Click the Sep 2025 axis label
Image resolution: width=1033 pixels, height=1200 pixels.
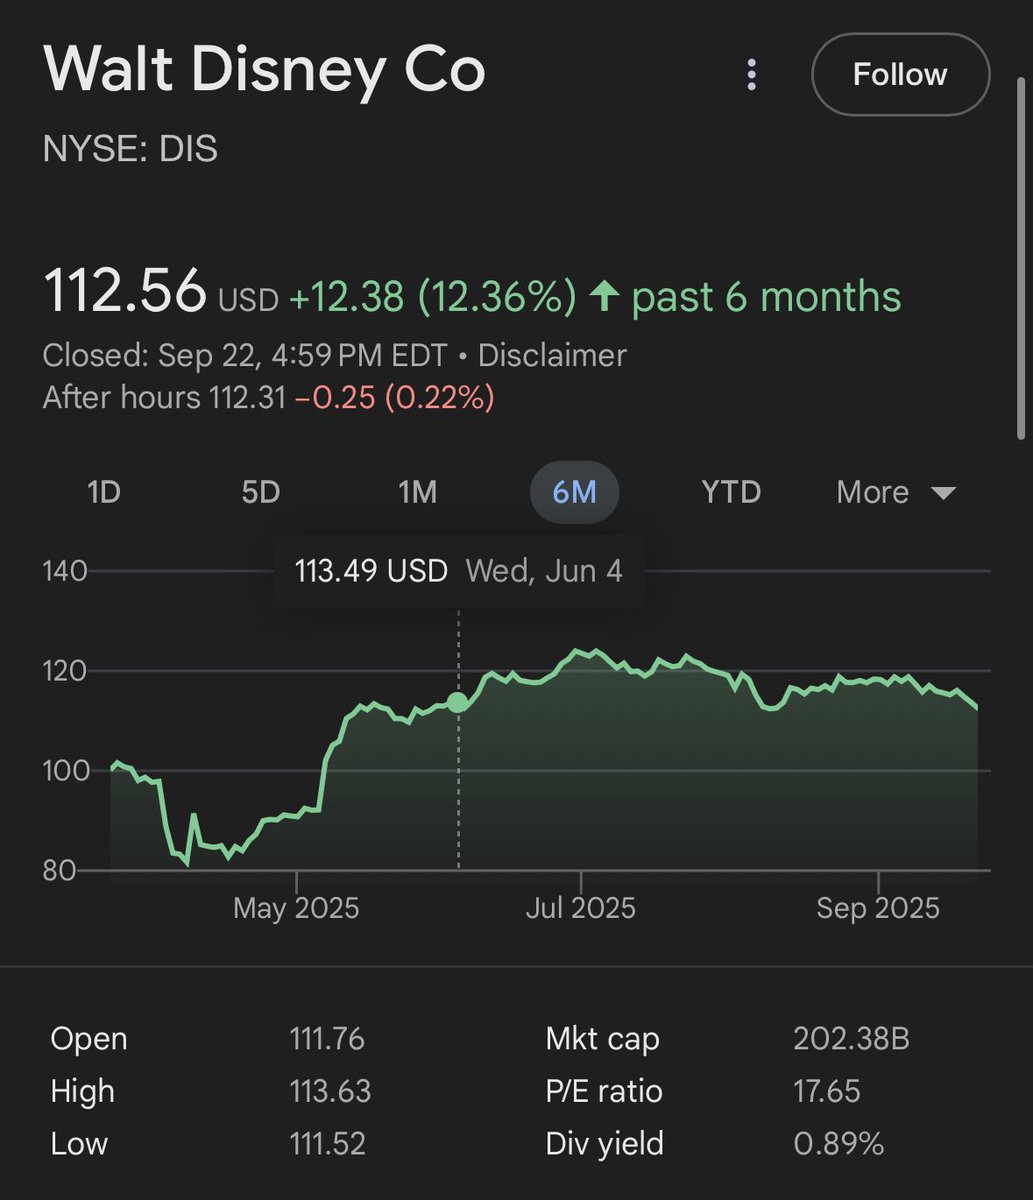pos(878,908)
